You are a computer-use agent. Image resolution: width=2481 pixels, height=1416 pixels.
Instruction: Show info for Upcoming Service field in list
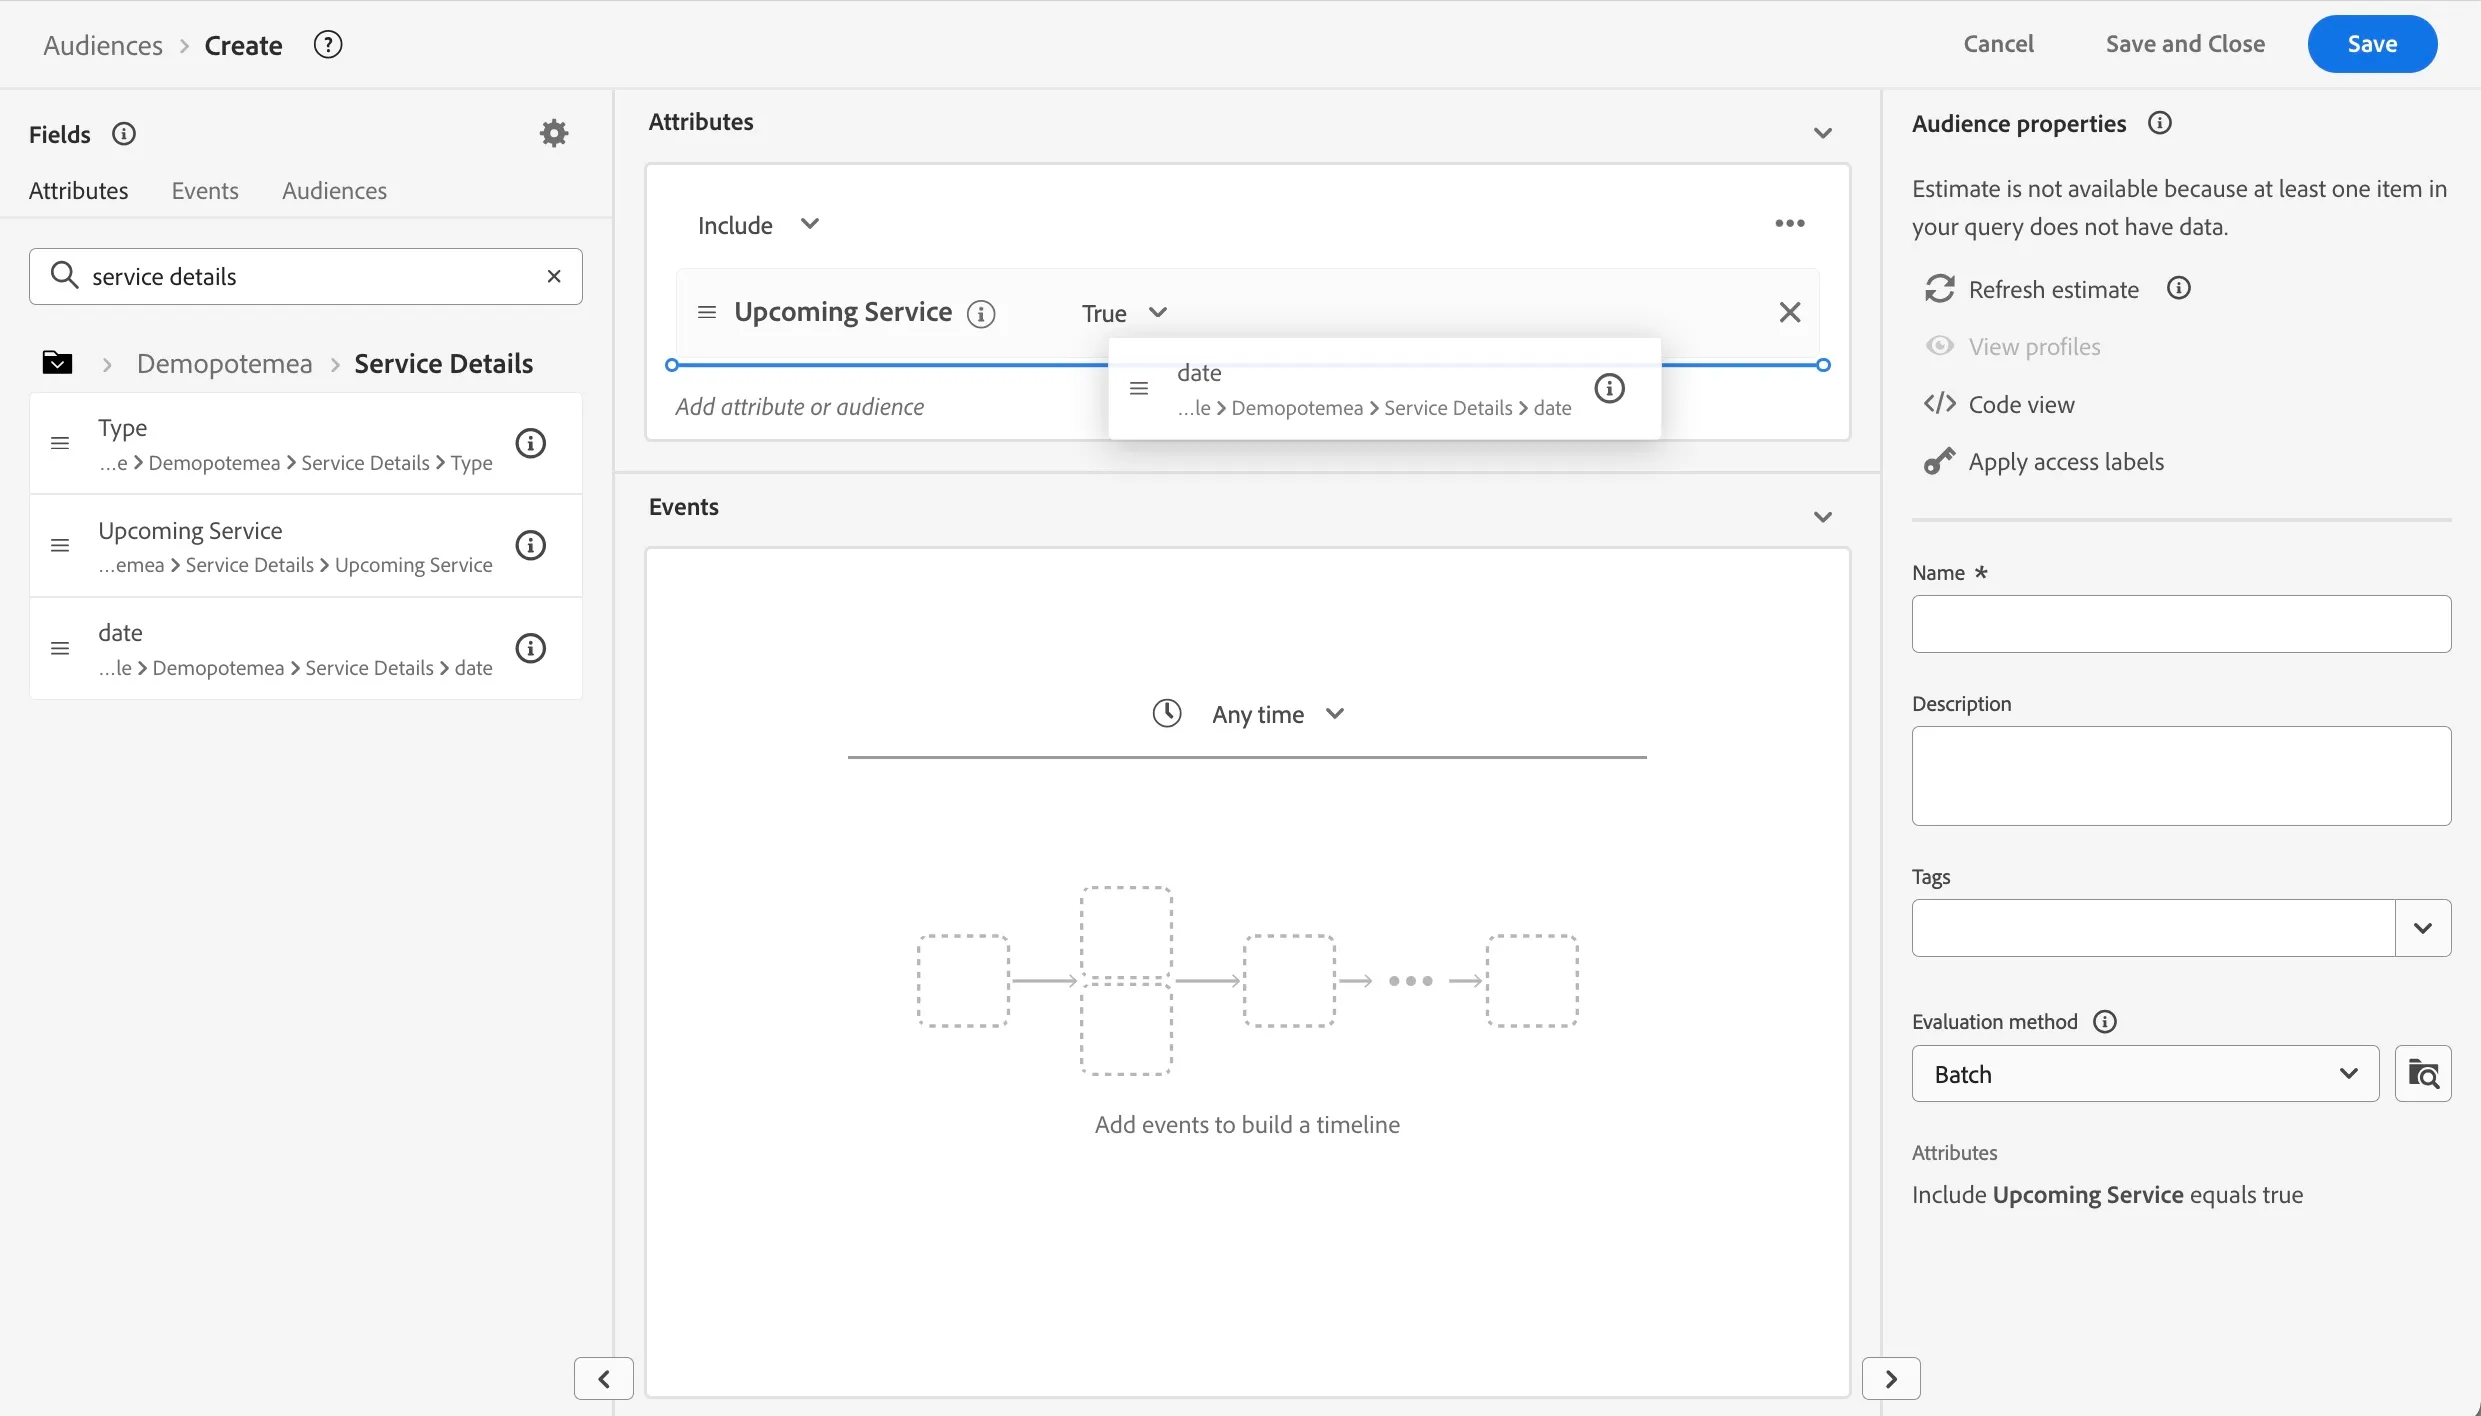coord(530,545)
